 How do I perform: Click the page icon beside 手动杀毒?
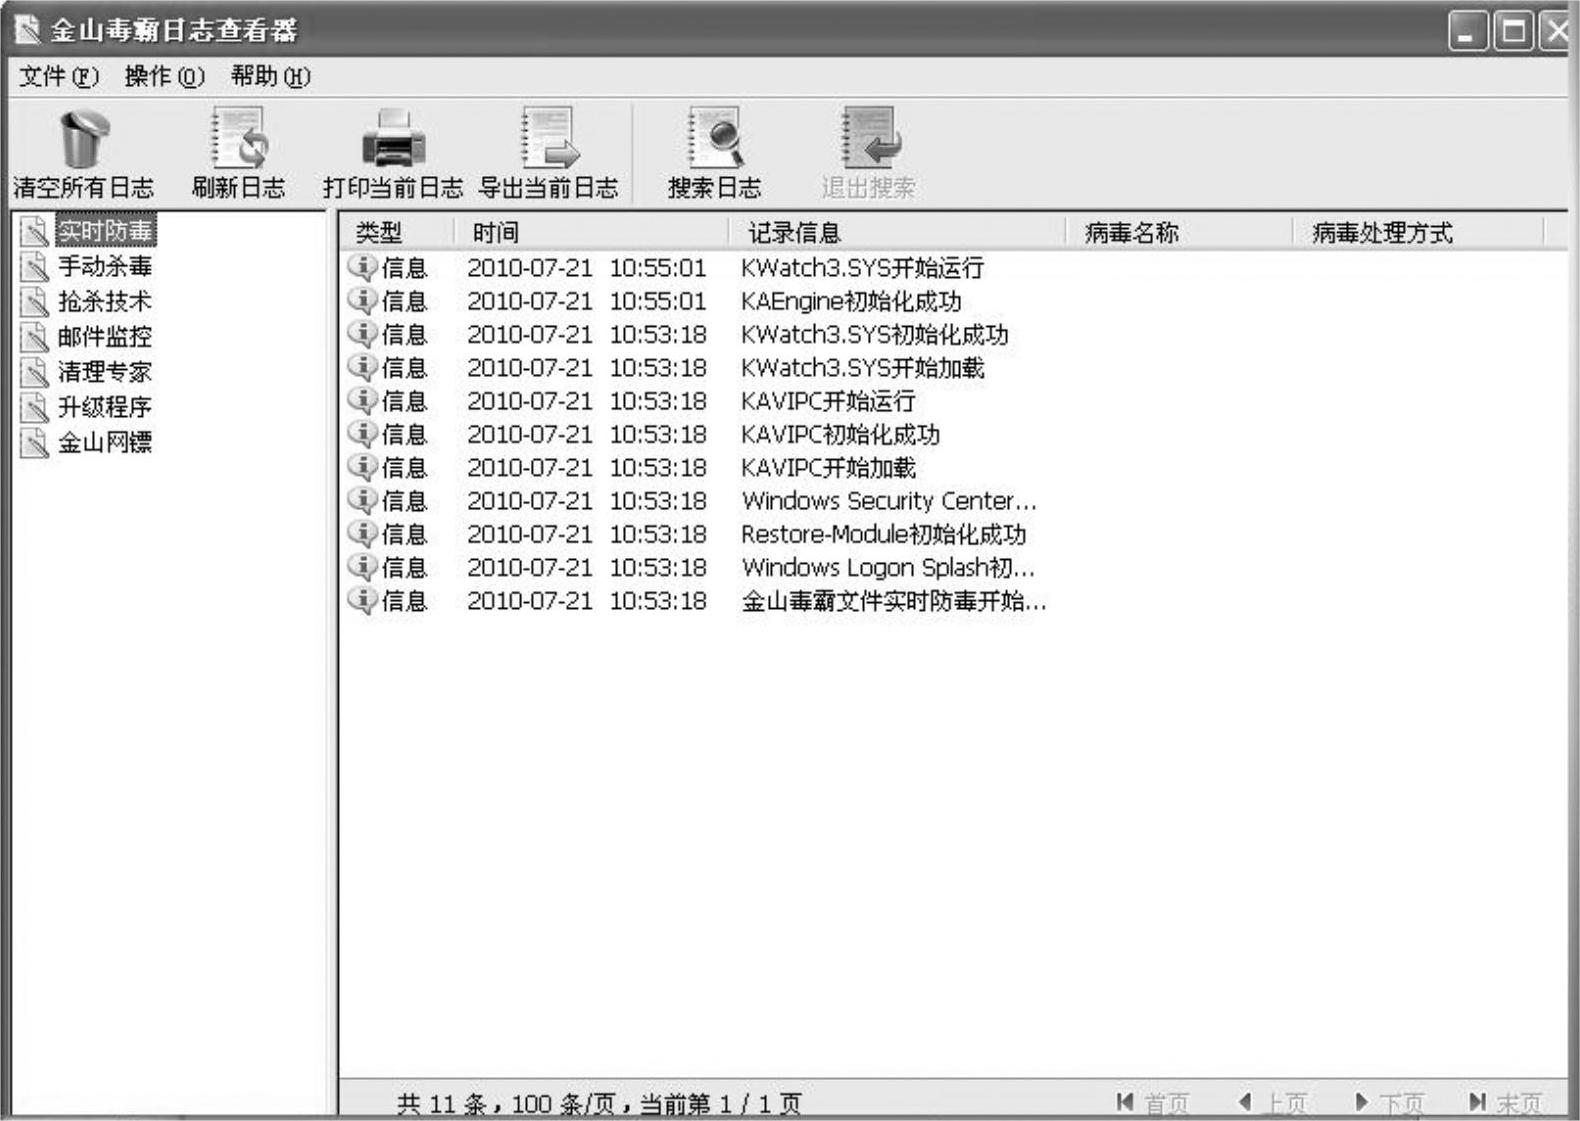click(x=34, y=266)
